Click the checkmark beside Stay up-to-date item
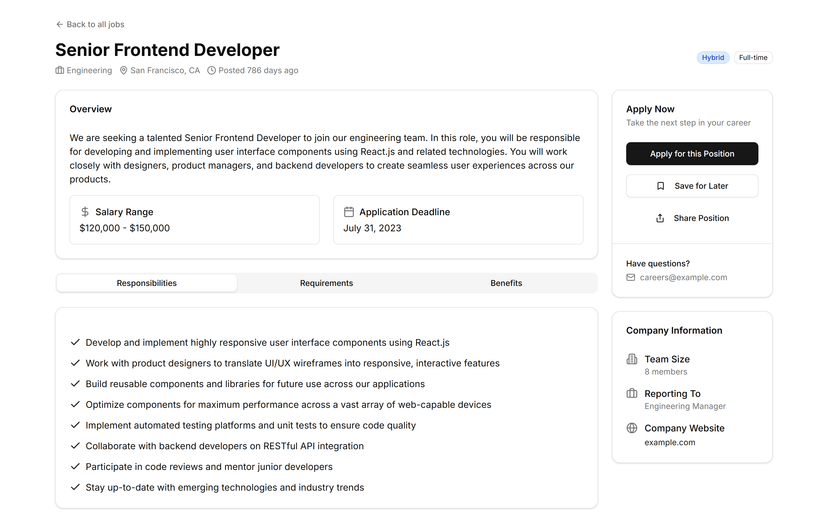828x527 pixels. tap(75, 487)
